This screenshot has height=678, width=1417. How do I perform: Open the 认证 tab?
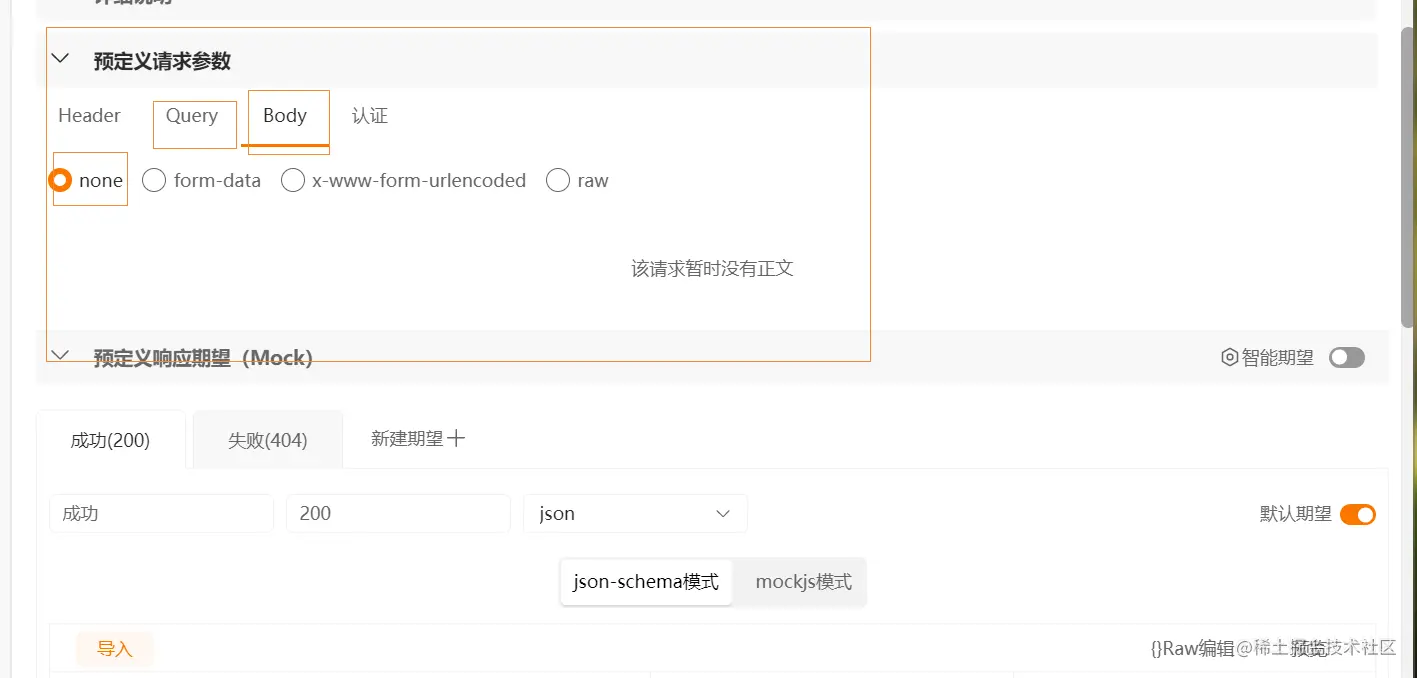coord(369,115)
